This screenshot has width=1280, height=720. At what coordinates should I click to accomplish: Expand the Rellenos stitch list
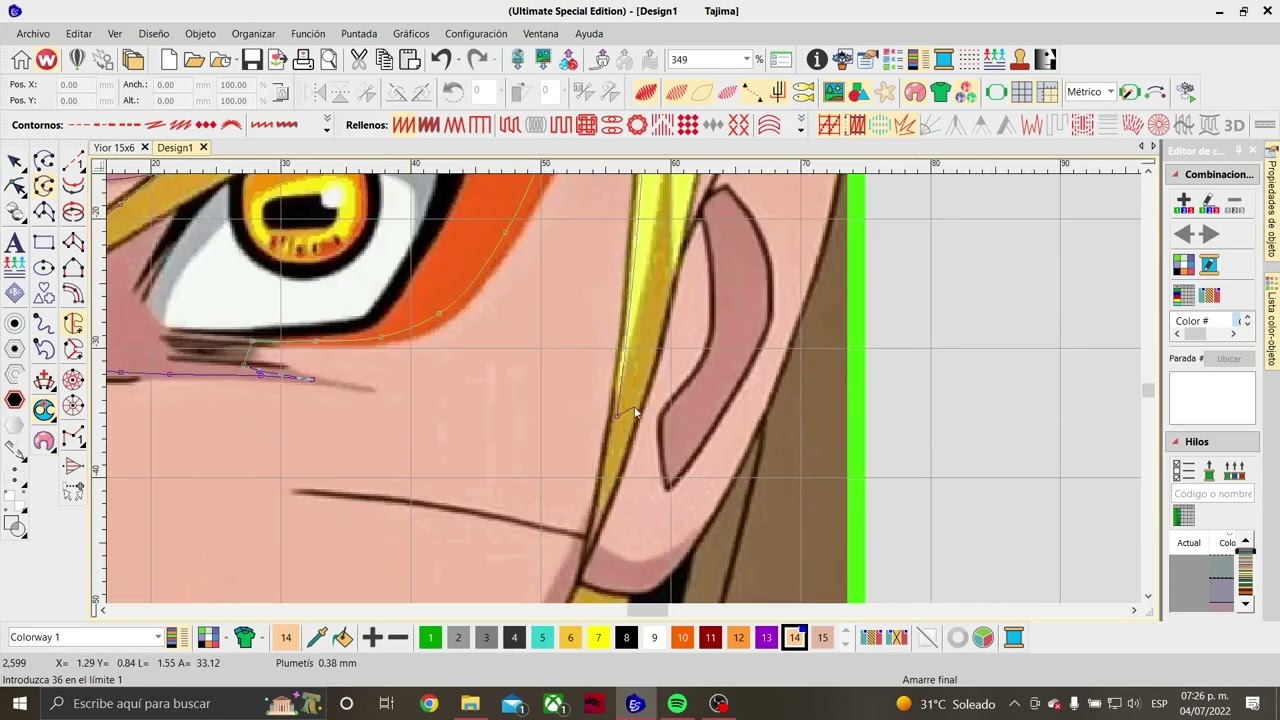(800, 125)
